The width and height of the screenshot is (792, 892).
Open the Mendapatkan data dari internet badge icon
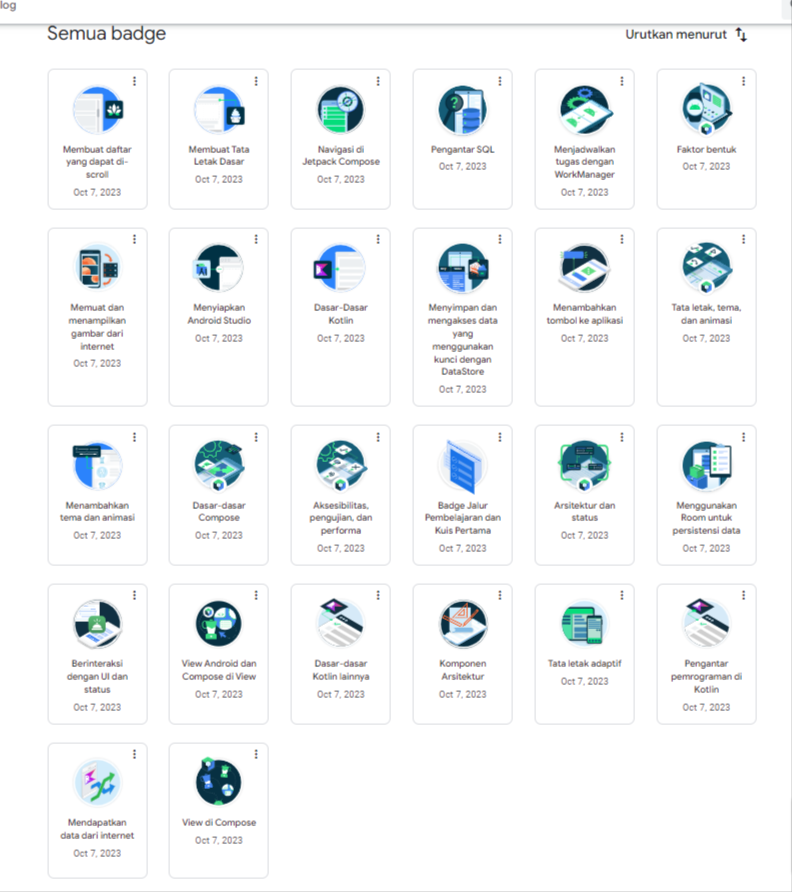(x=97, y=782)
